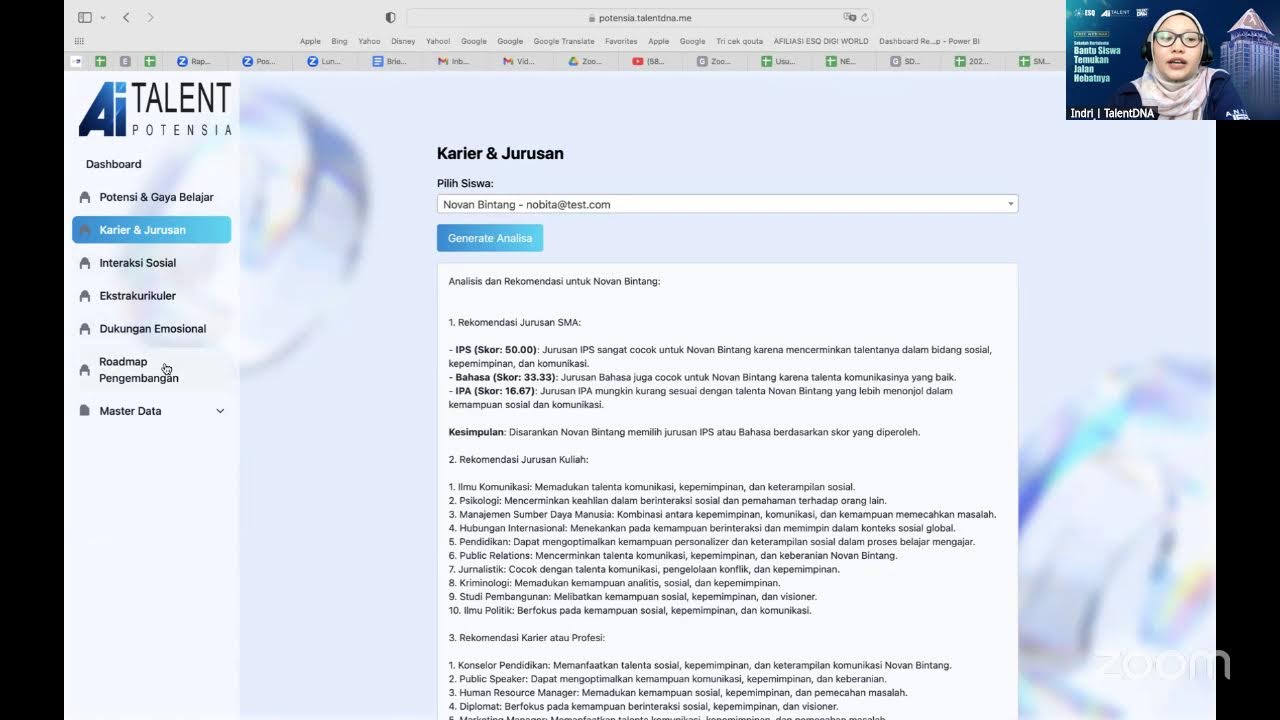Screen dimensions: 1280x720
Task: Switch to the YouTube (58... tab
Action: (649, 61)
